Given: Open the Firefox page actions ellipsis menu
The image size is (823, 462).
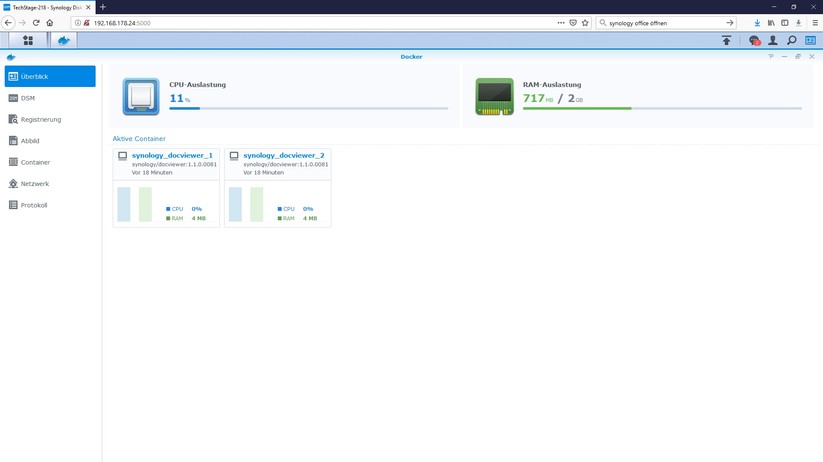Looking at the screenshot, I should tap(561, 23).
